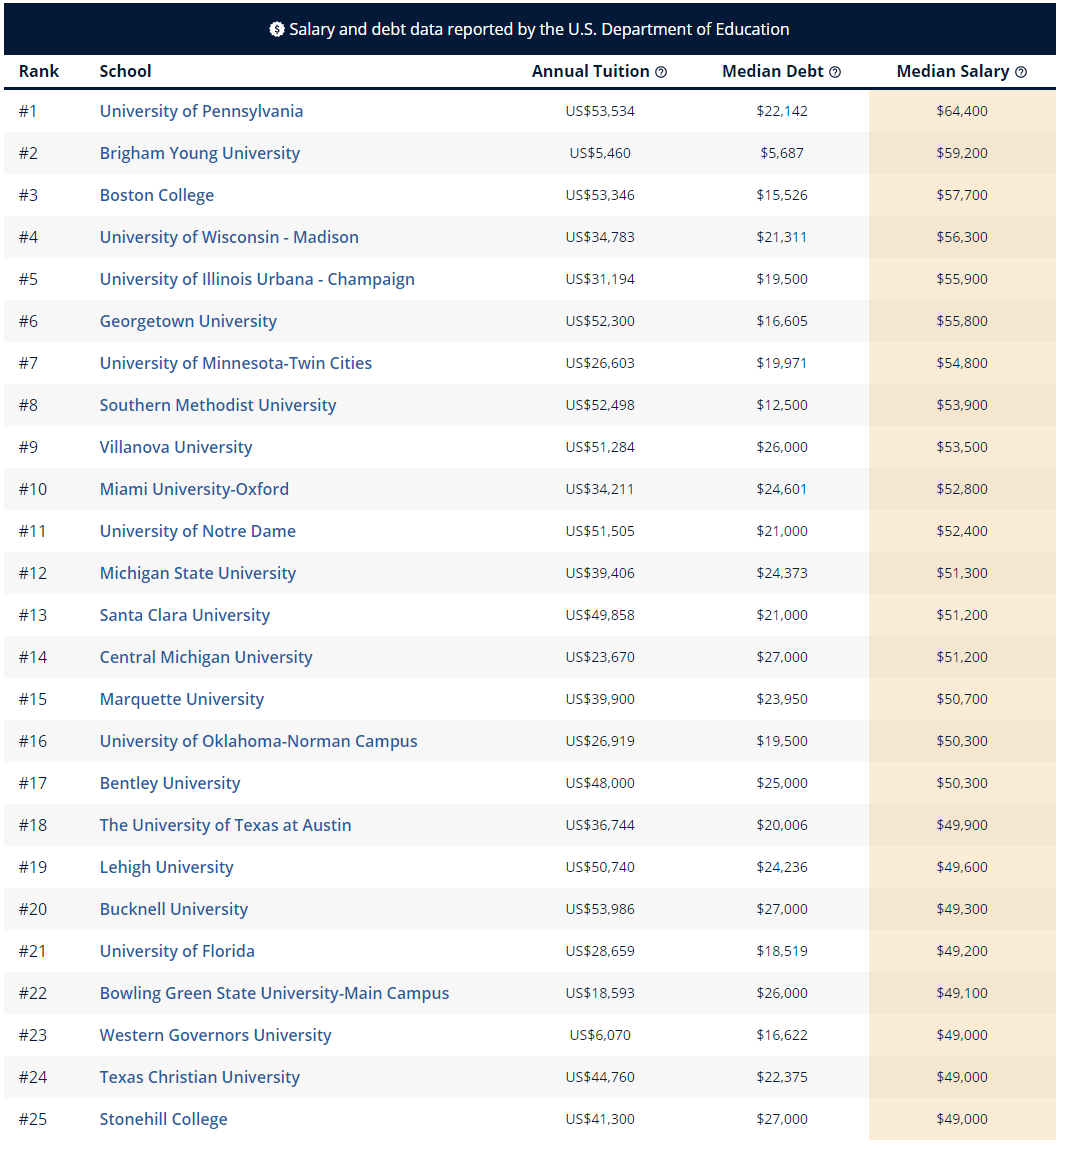Open University of Florida link
Screen dimensions: 1065x1150
tap(178, 951)
